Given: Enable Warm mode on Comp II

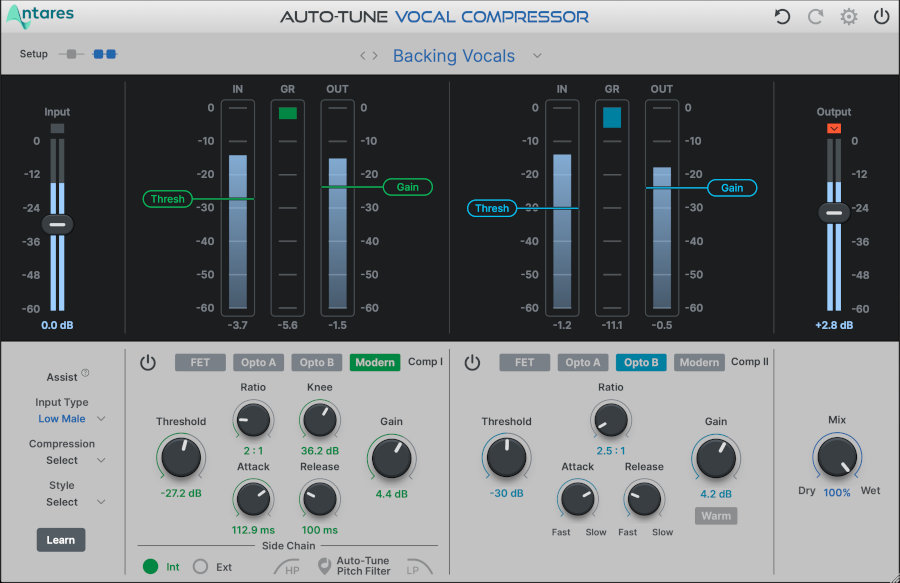Looking at the screenshot, I should [716, 515].
